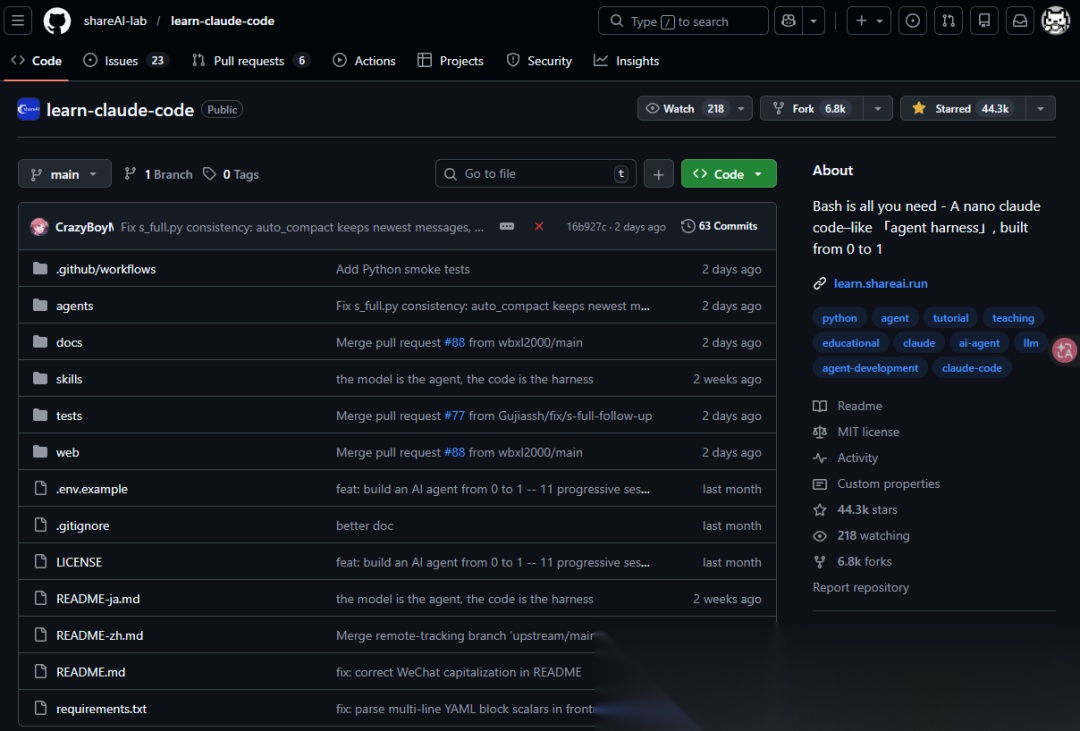Open the Insights tab
Screen dimensions: 1080x731
[627, 61]
